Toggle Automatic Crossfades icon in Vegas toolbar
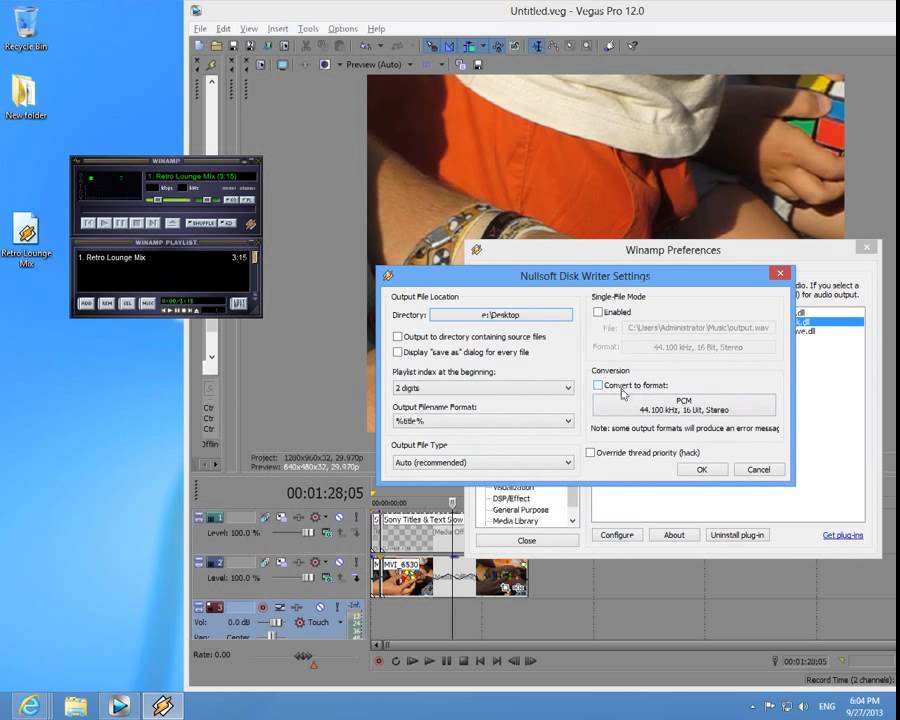The height and width of the screenshot is (720, 900). (x=449, y=46)
